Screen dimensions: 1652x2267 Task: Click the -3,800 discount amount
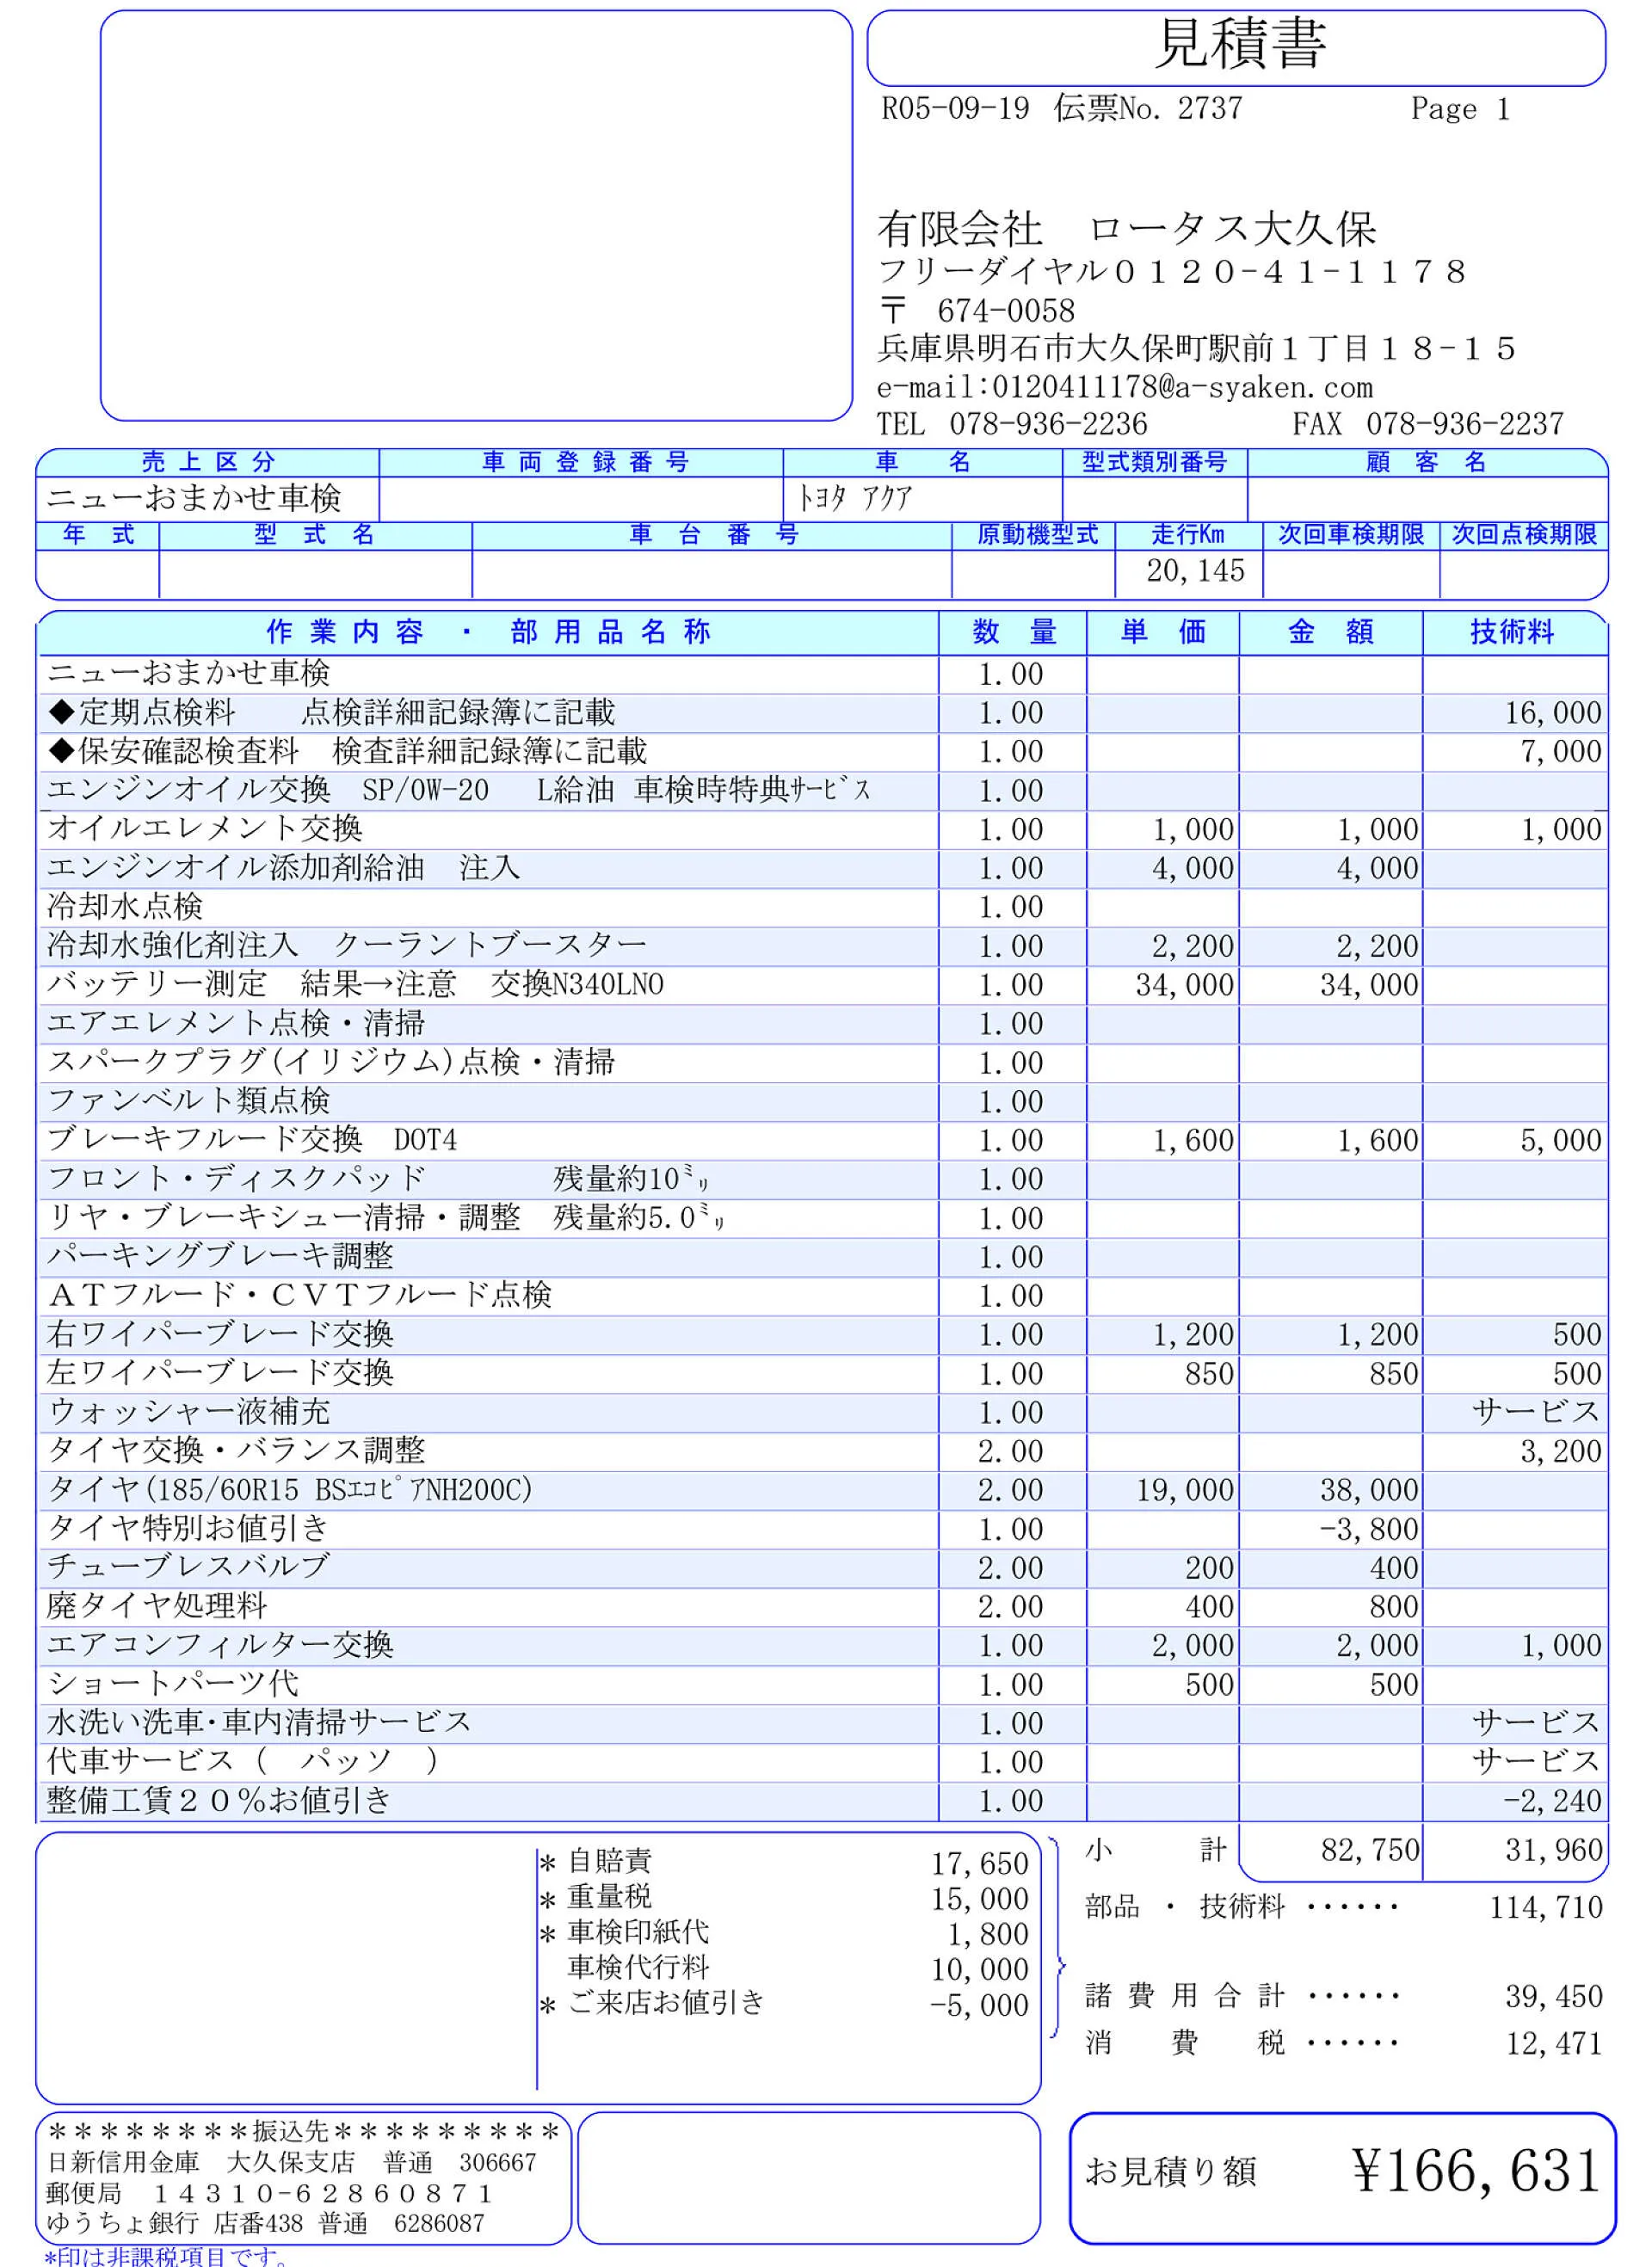pyautogui.click(x=1368, y=1530)
